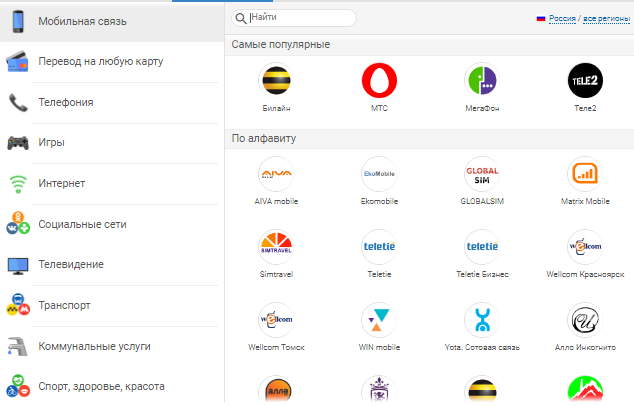The image size is (634, 406).
Task: Click the mobile phone icon
Action: click(18, 21)
